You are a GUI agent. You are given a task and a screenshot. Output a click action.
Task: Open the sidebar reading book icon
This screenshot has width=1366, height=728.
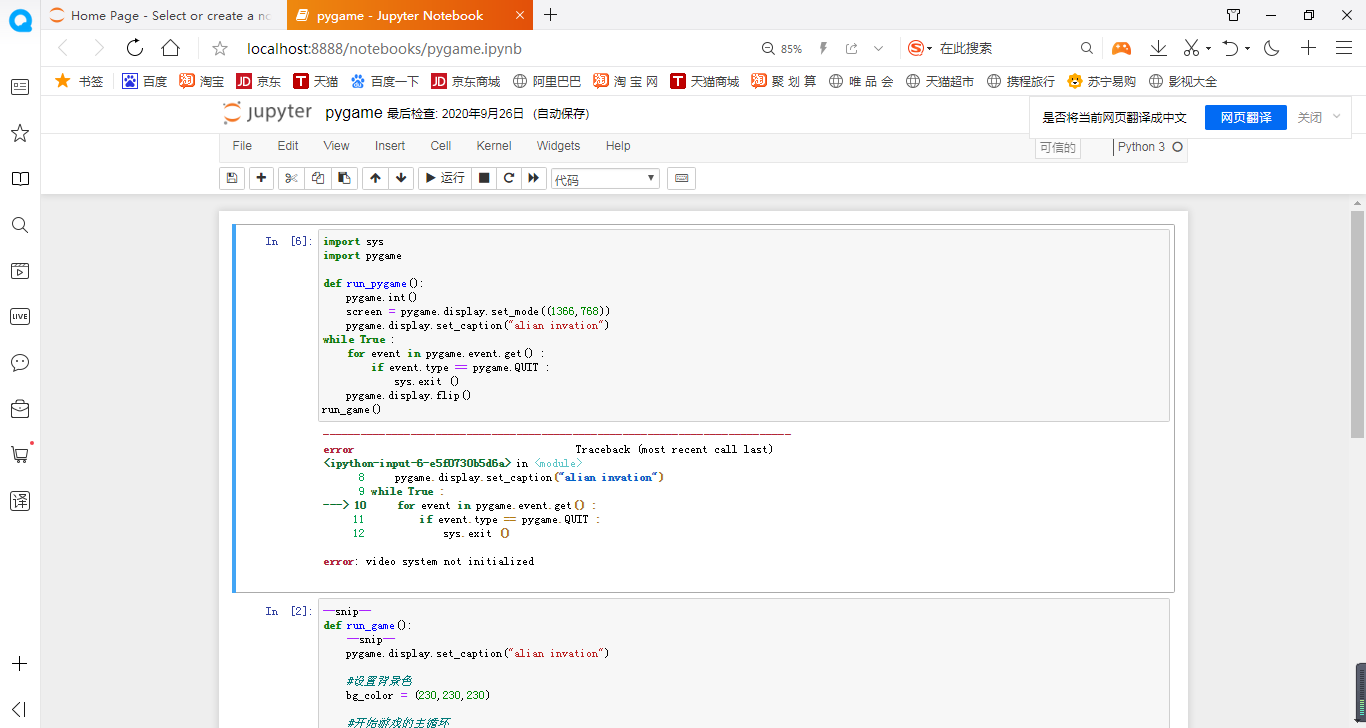tap(20, 179)
